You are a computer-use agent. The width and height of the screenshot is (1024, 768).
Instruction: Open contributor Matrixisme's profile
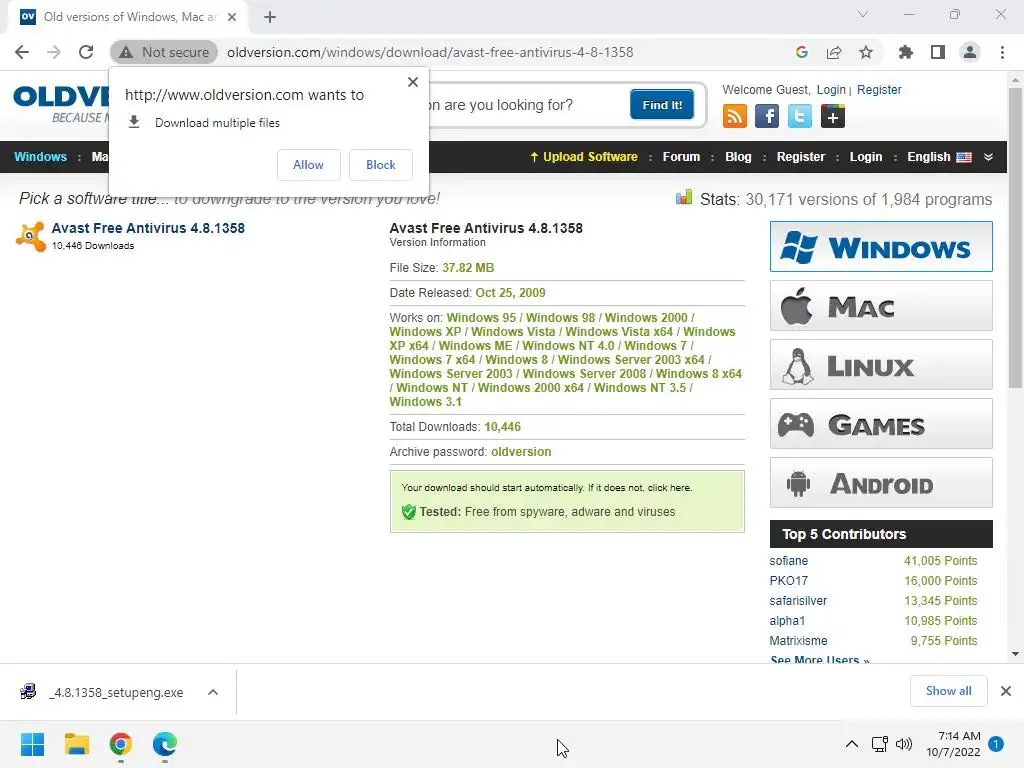tap(798, 641)
